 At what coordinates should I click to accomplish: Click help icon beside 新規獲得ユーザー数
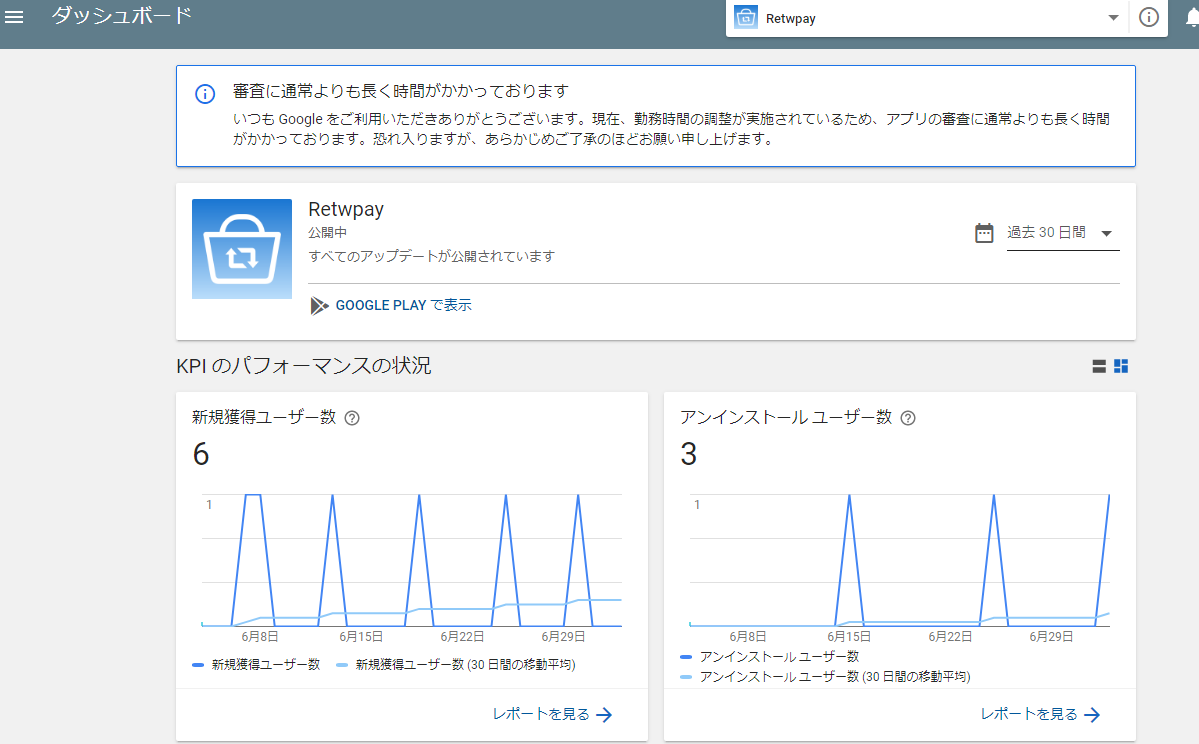(x=351, y=418)
